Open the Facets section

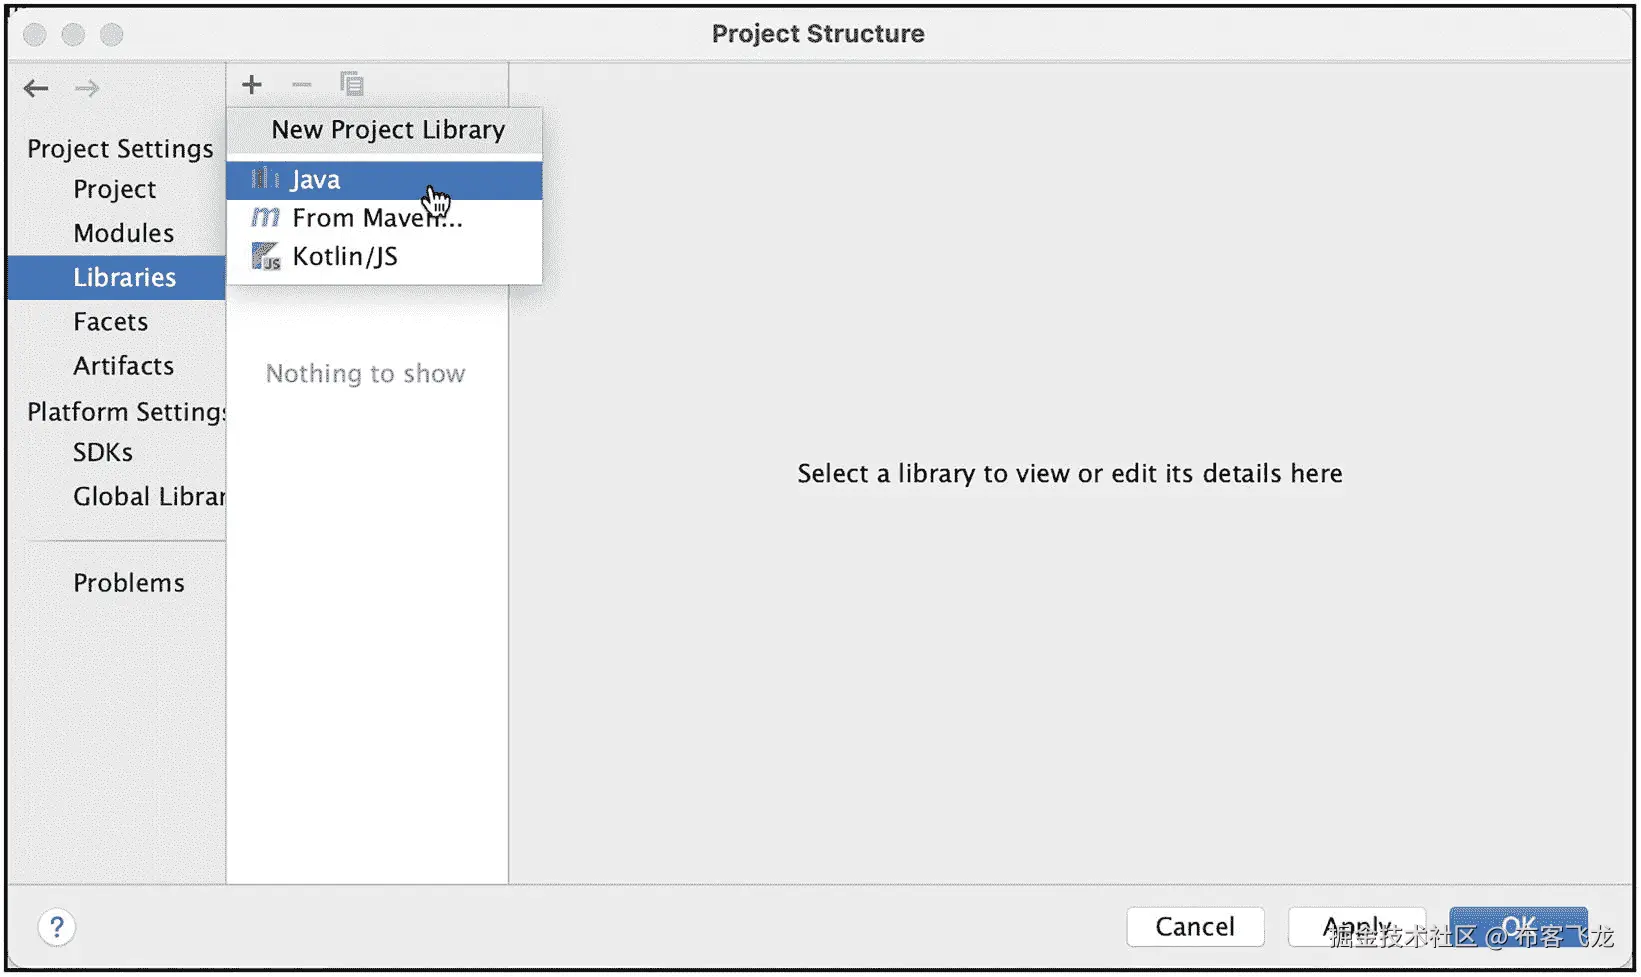pos(110,322)
